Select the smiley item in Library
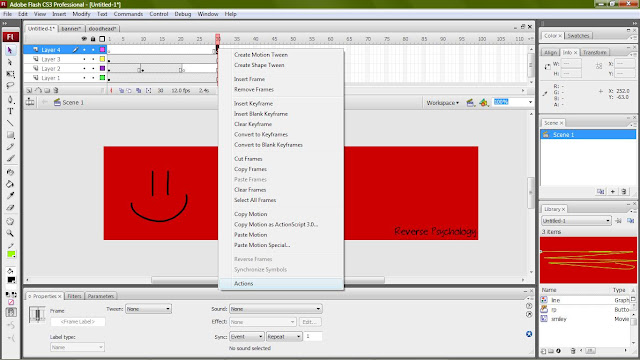Screen dimensions: 640x360 pos(559,319)
